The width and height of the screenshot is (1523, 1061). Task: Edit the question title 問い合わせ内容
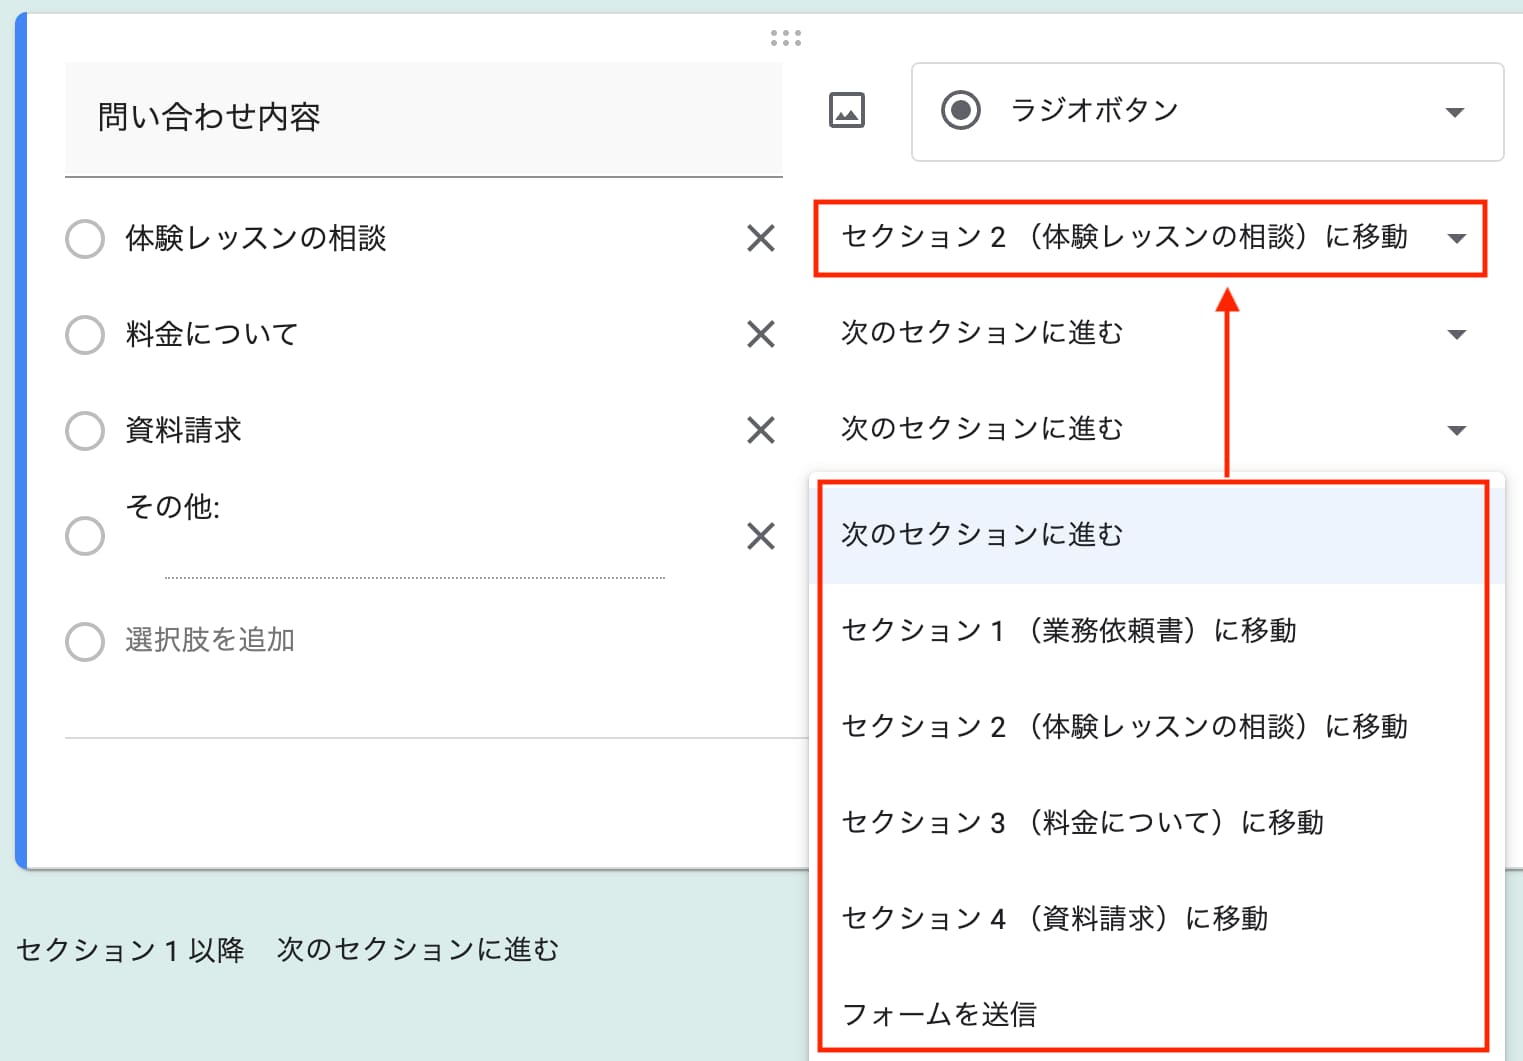click(x=424, y=119)
